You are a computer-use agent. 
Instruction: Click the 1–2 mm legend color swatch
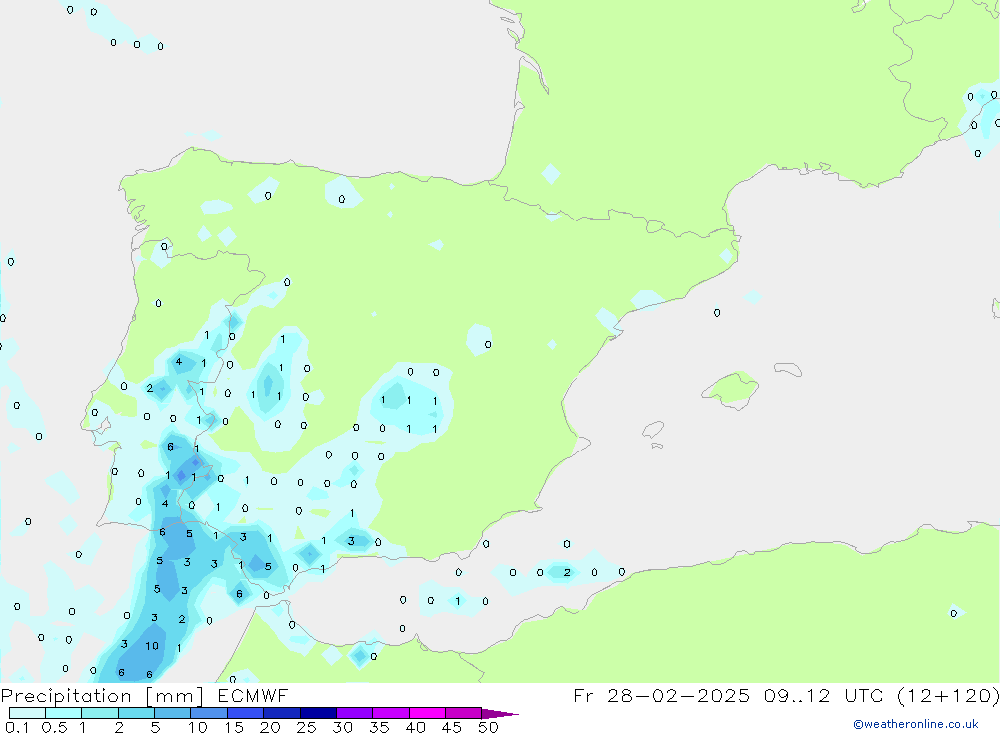point(99,713)
